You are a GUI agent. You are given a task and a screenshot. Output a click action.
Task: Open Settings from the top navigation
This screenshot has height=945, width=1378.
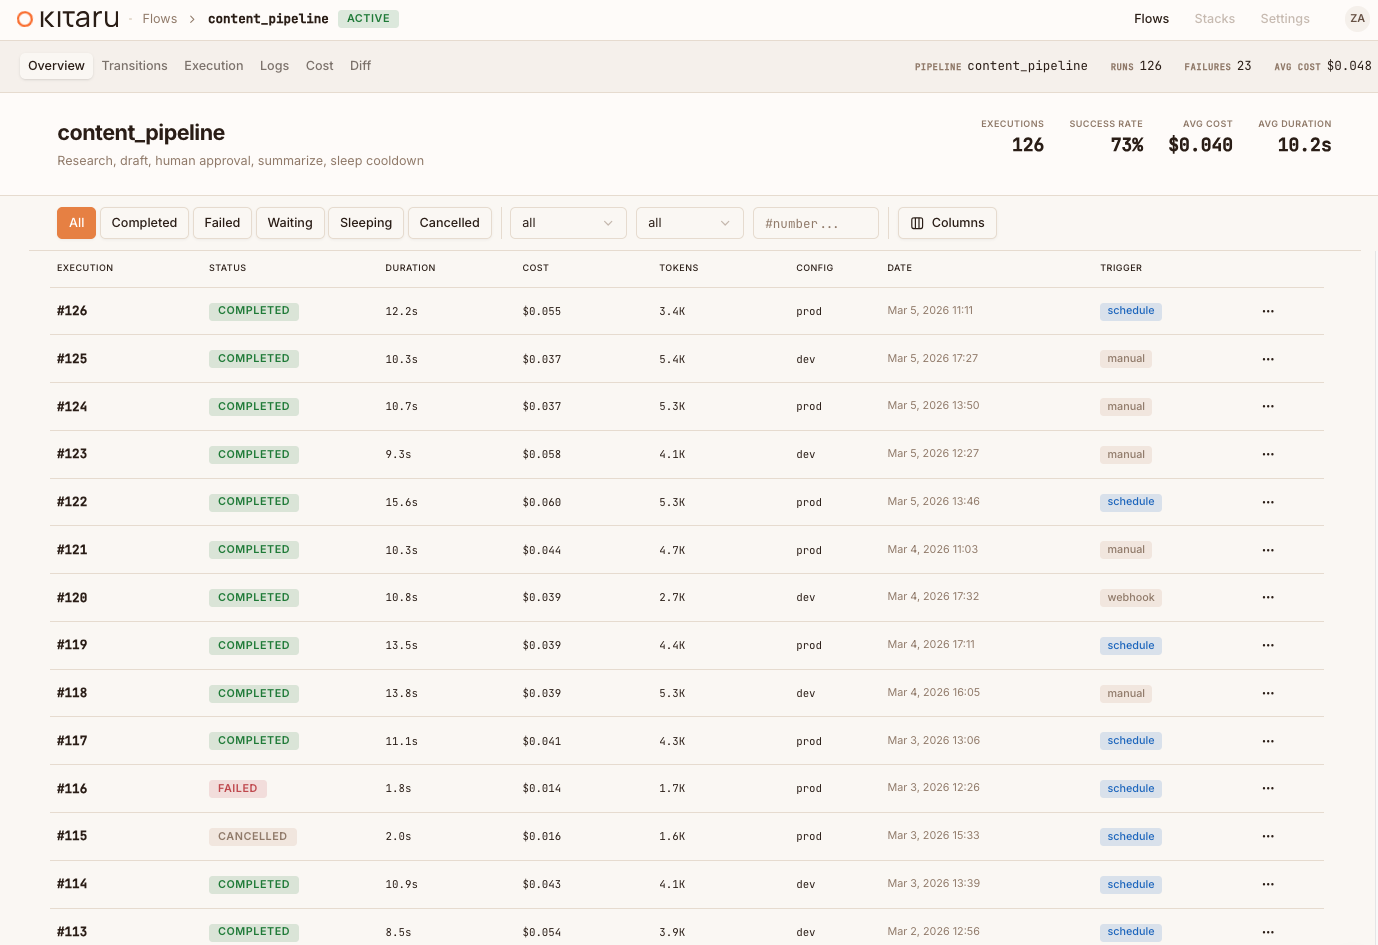coord(1284,18)
